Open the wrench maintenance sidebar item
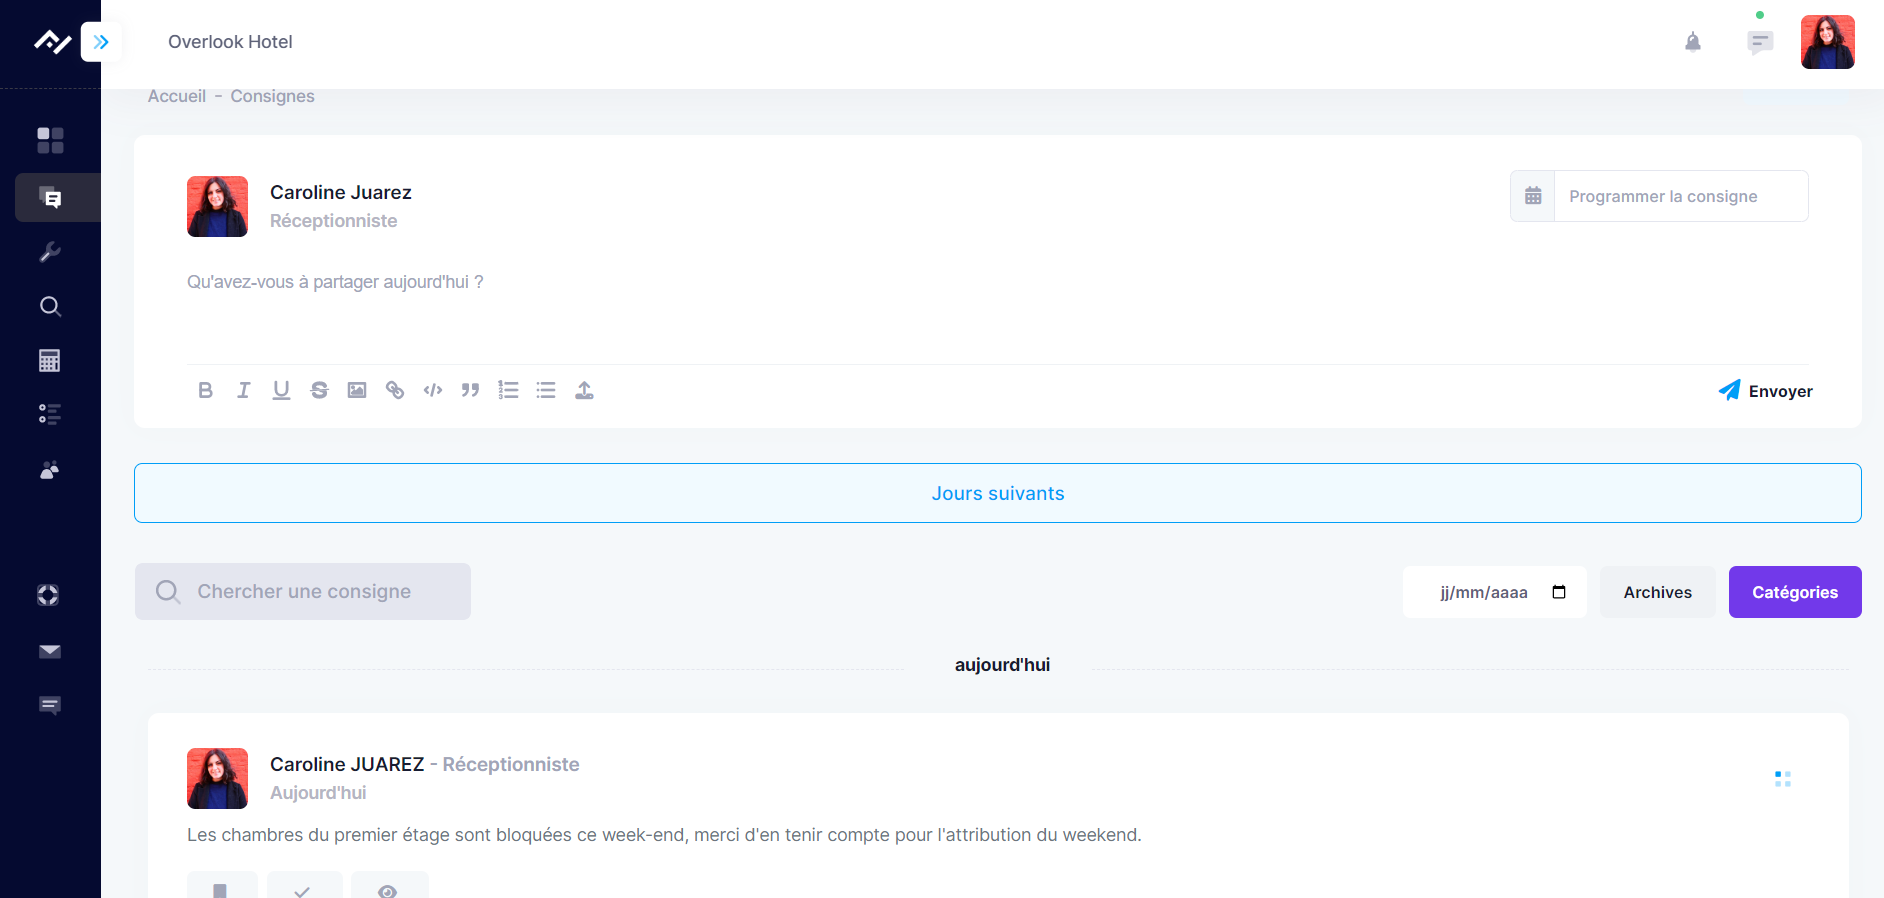Screen dimensions: 1884x898 (x=50, y=252)
